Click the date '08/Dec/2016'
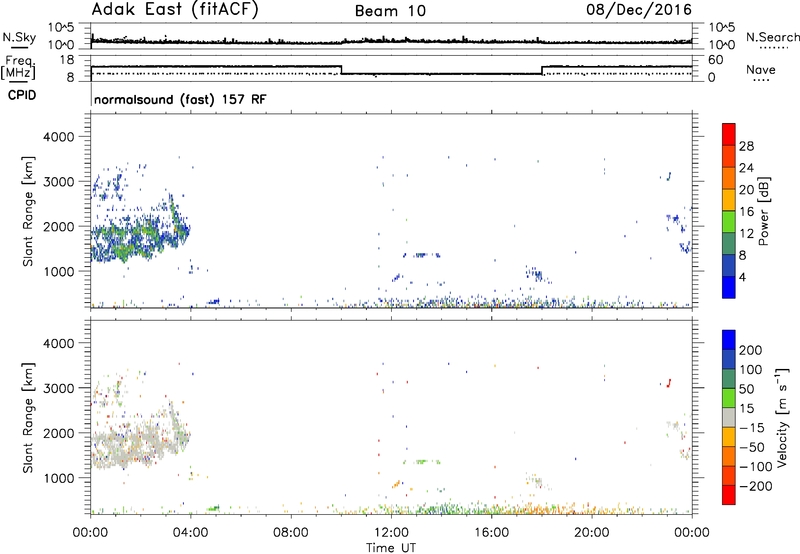 point(639,10)
